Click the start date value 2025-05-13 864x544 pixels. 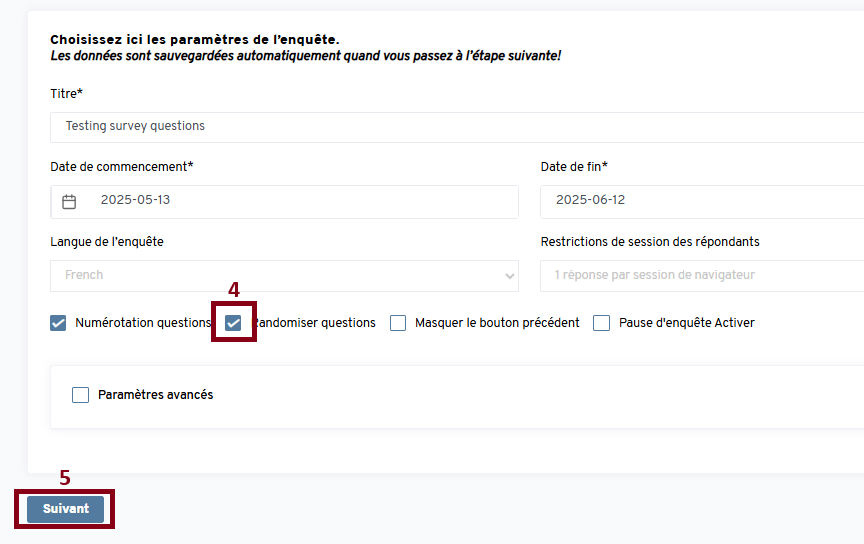coord(136,200)
